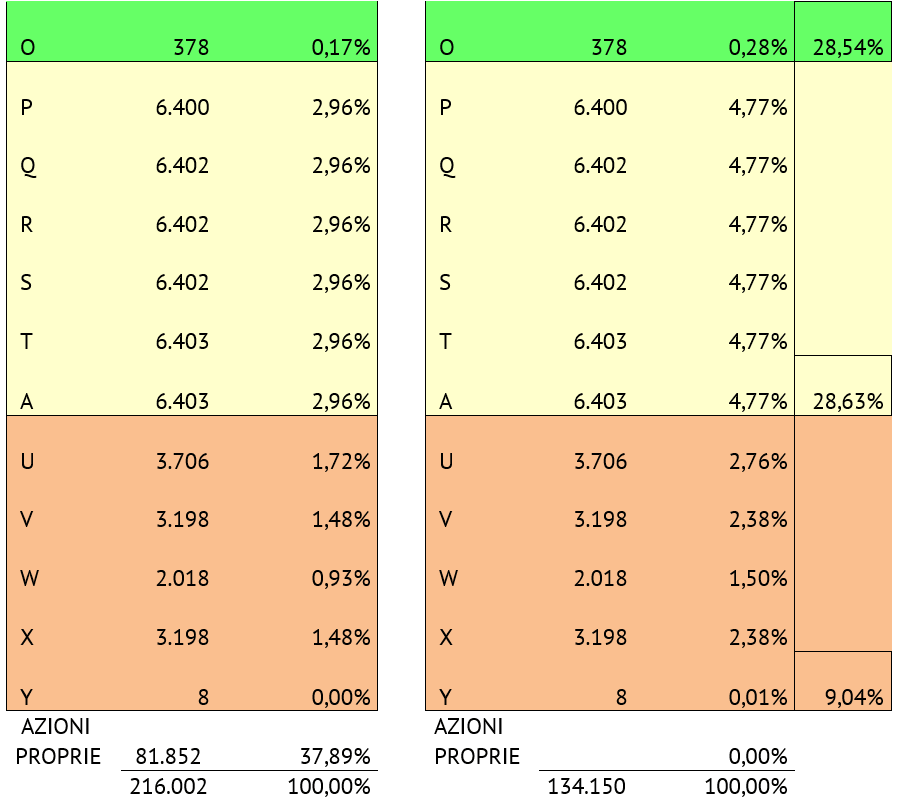The image size is (901, 801).
Task: Select the 0,93% cell in row W
Action: coord(340,578)
